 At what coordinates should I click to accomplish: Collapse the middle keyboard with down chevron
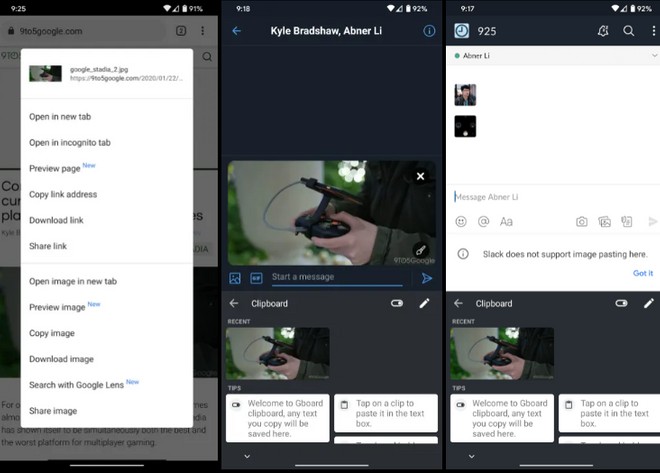(x=247, y=456)
